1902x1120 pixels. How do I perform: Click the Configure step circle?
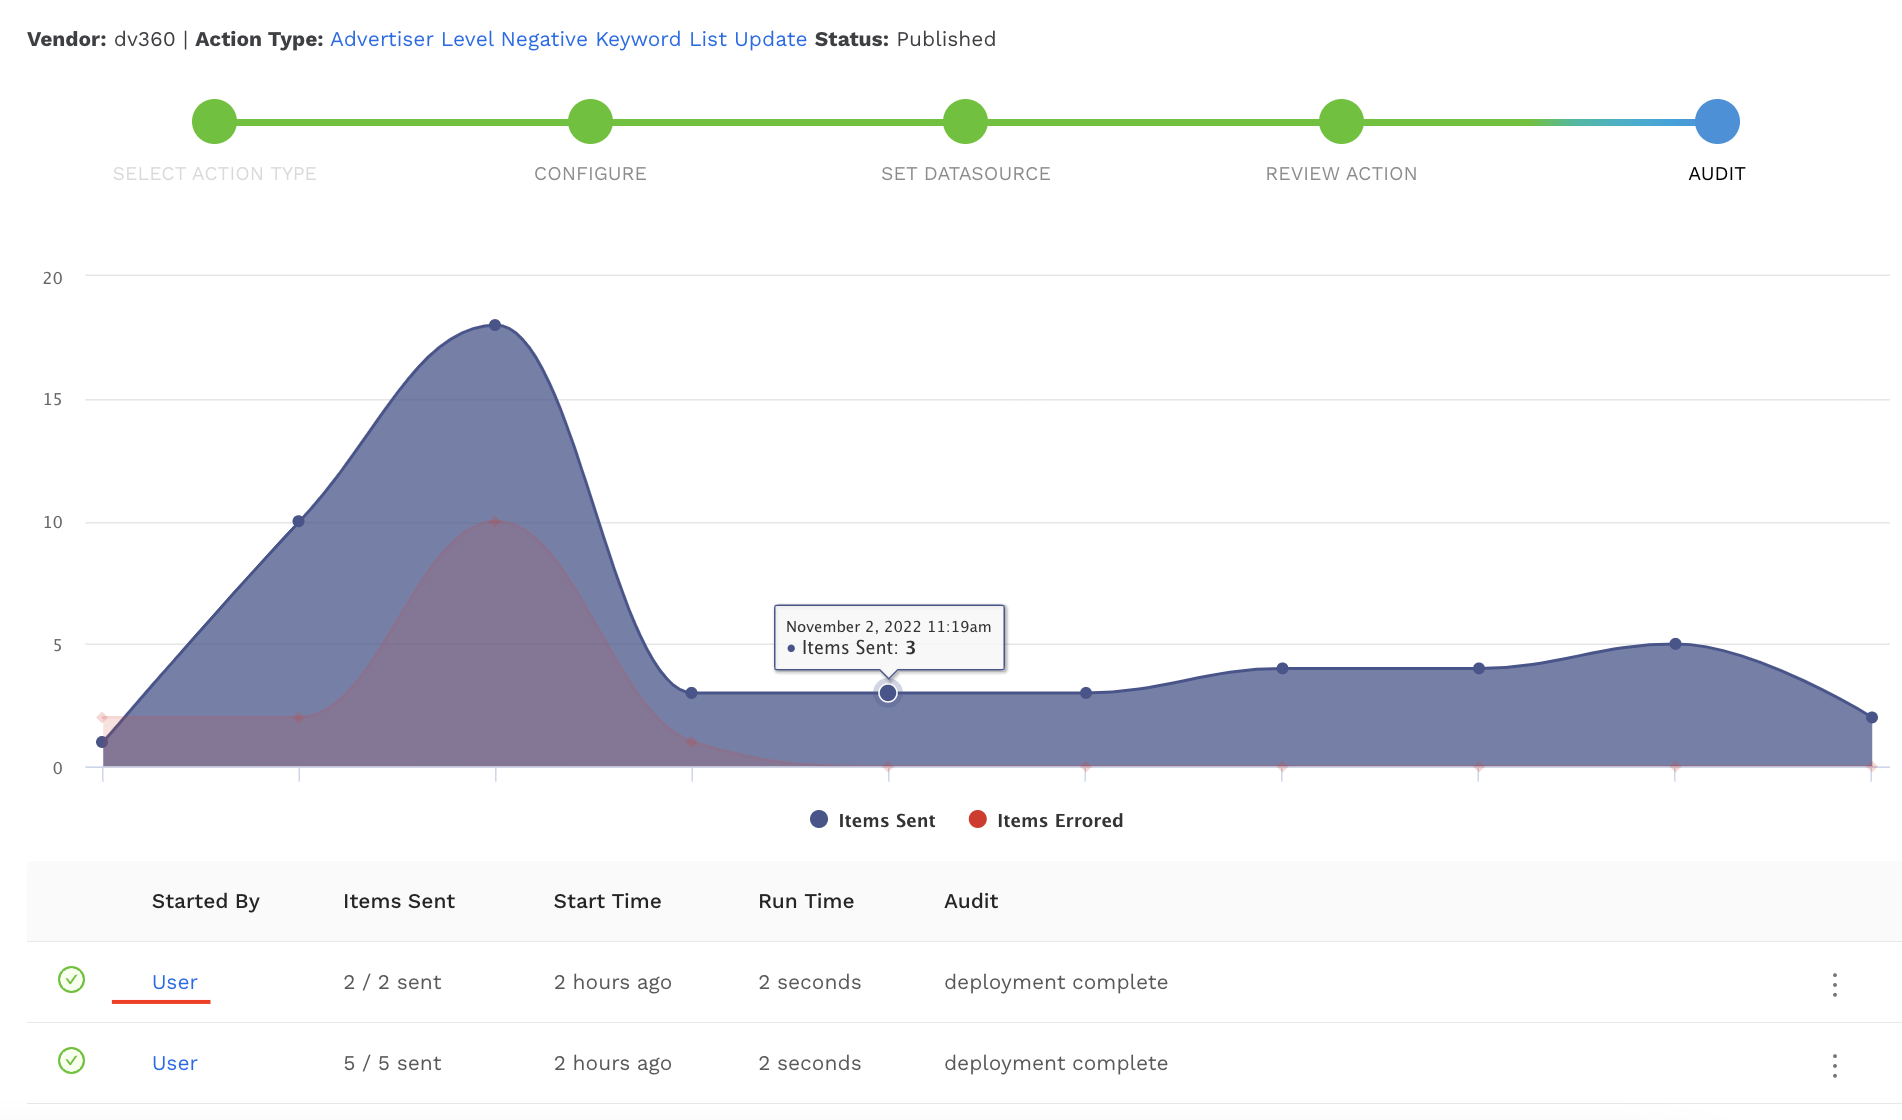pyautogui.click(x=590, y=122)
